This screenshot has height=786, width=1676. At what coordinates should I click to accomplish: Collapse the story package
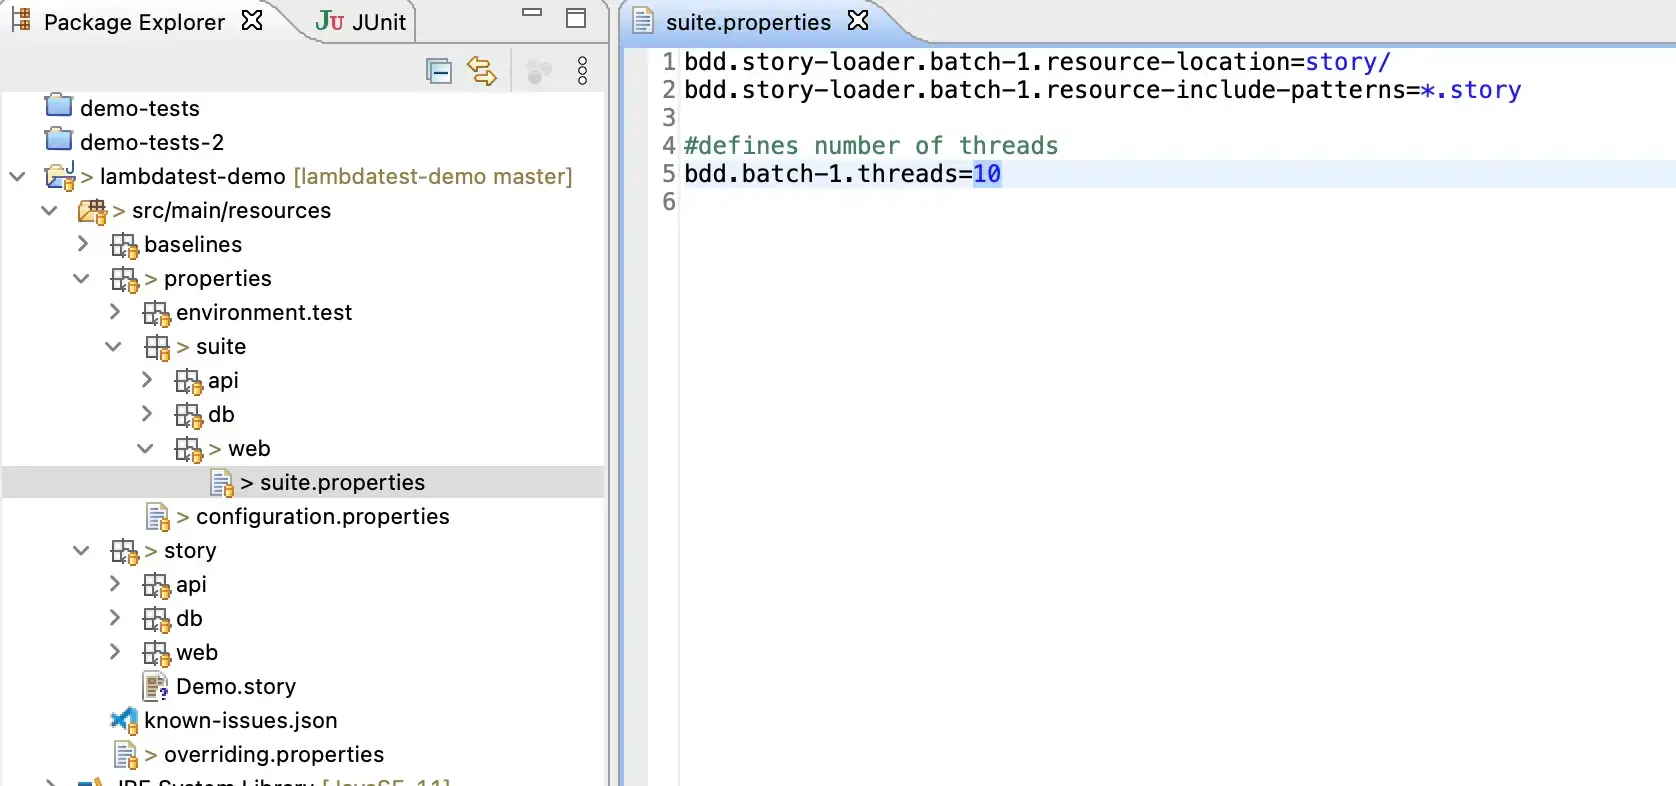point(81,551)
